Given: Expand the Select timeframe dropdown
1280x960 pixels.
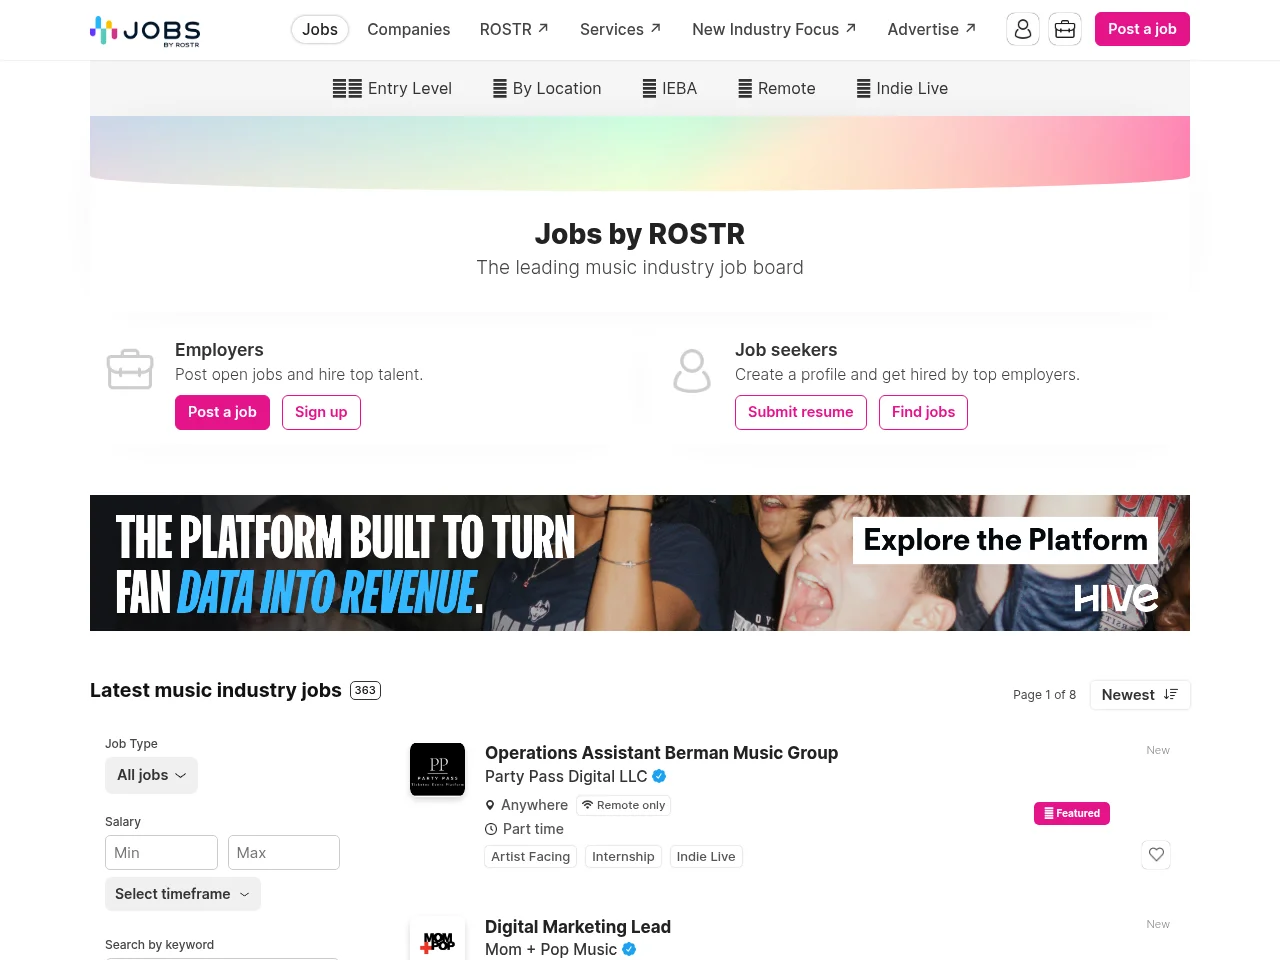Looking at the screenshot, I should (183, 894).
